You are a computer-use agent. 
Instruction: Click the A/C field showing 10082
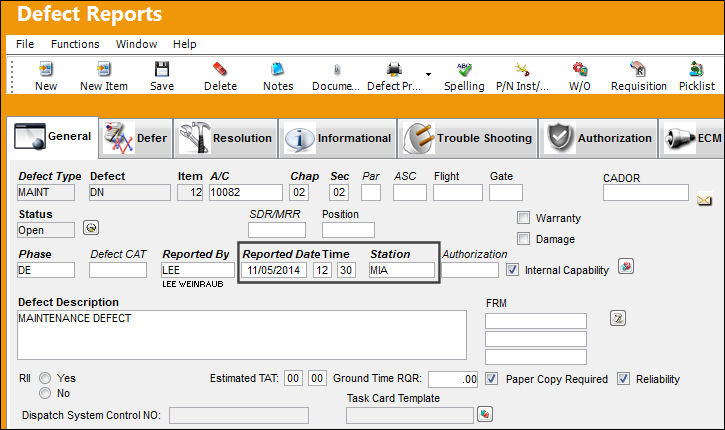pos(246,192)
